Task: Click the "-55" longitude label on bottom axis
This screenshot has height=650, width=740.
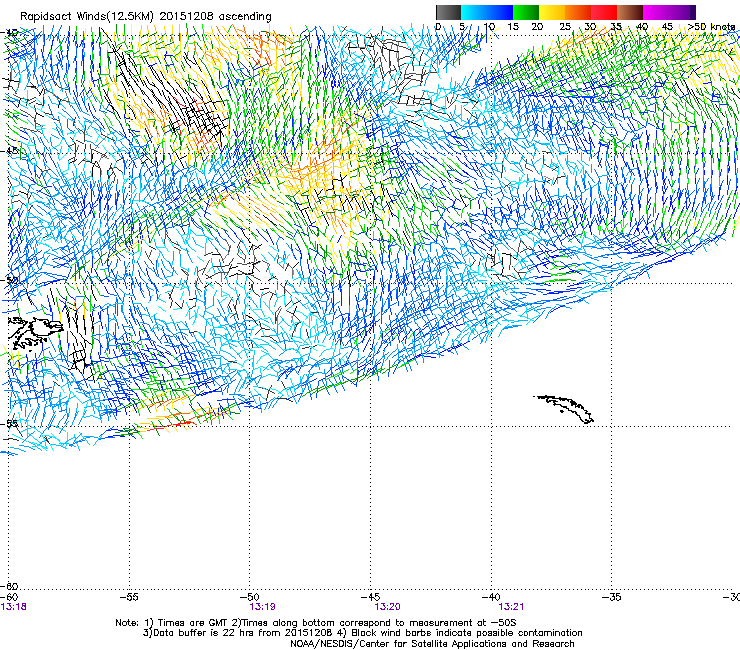Action: [129, 597]
